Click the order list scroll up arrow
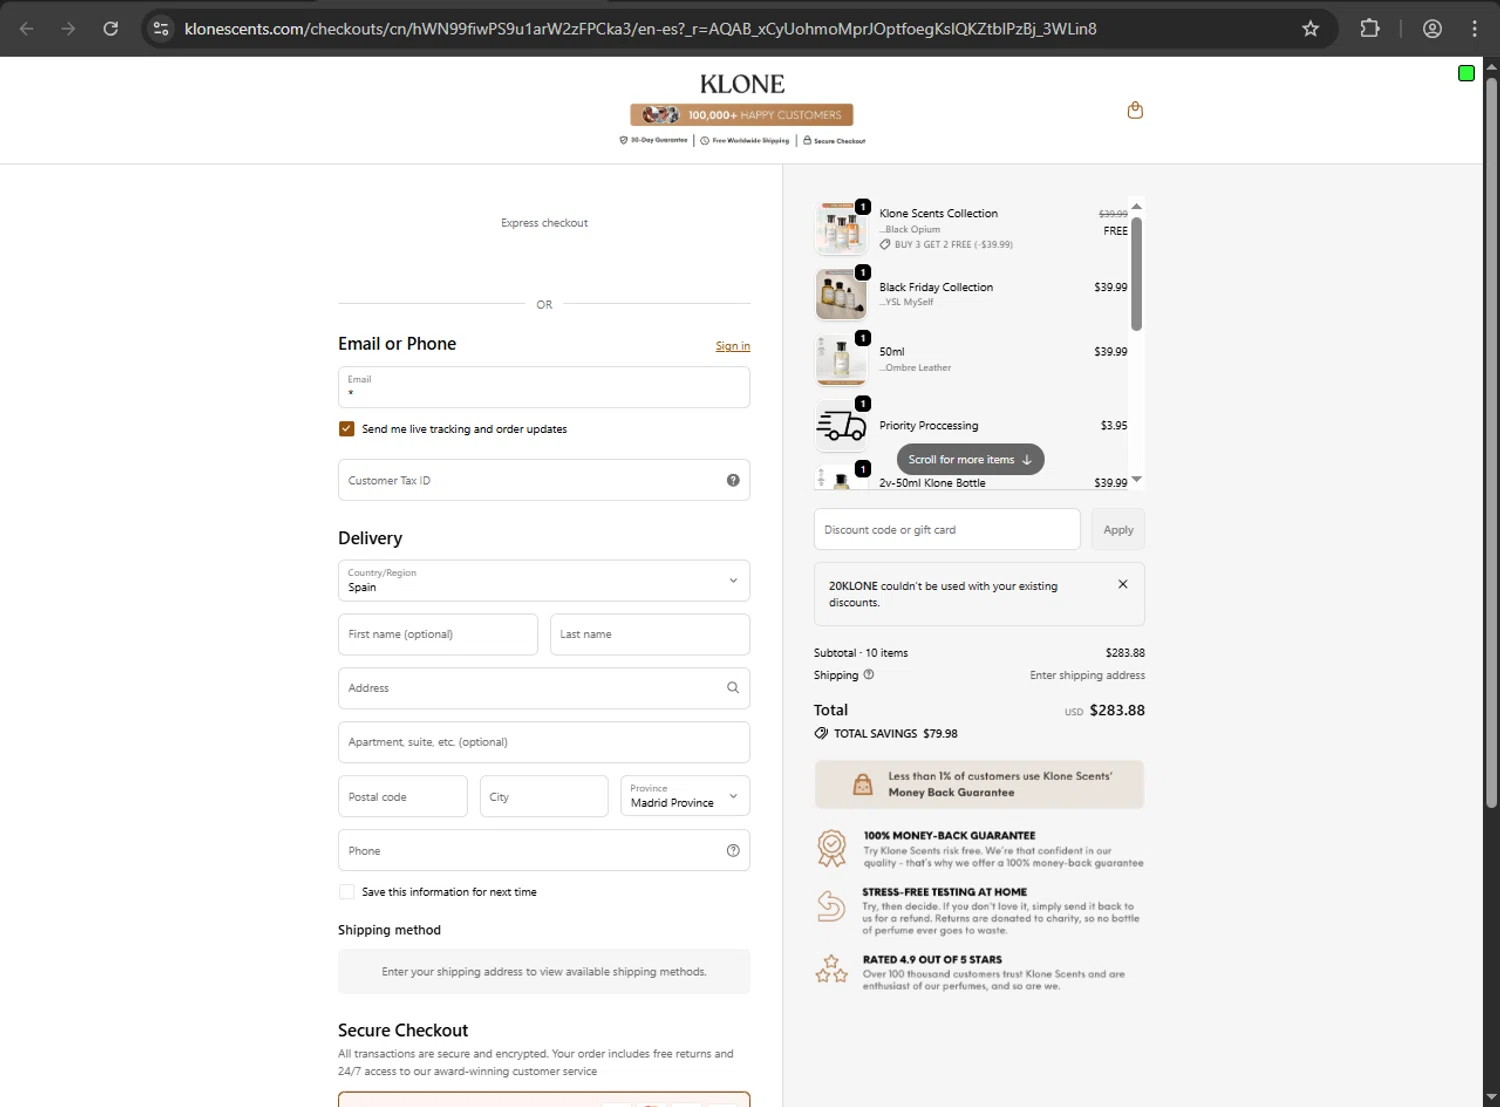Screen dimensions: 1500x1107 pos(1136,206)
